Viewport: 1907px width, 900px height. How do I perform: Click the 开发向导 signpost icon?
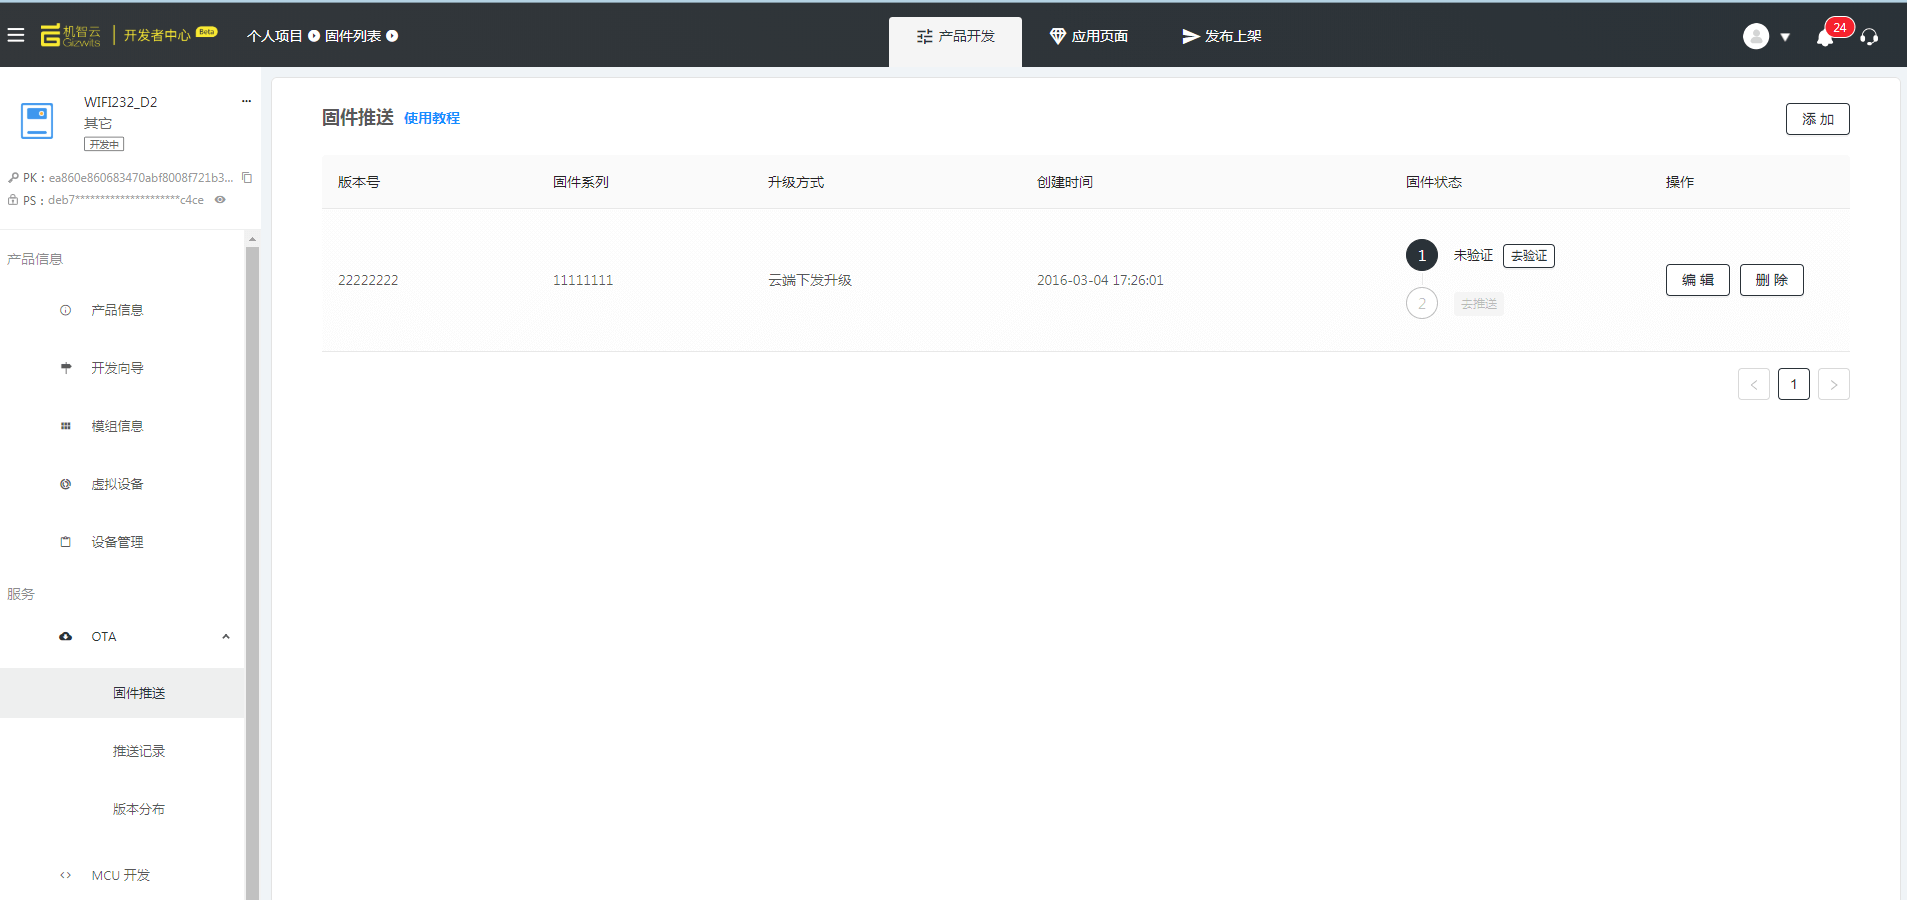pyautogui.click(x=66, y=368)
